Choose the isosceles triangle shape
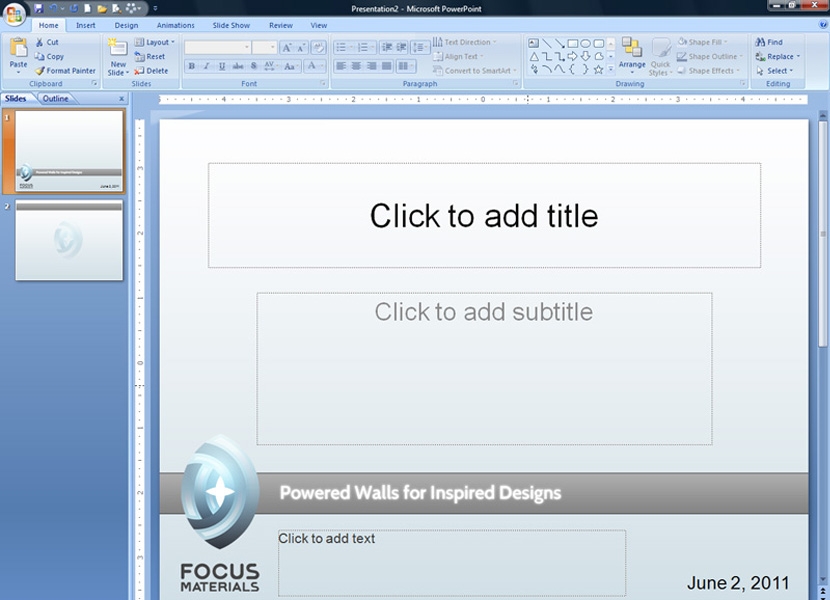The image size is (830, 600). (534, 56)
